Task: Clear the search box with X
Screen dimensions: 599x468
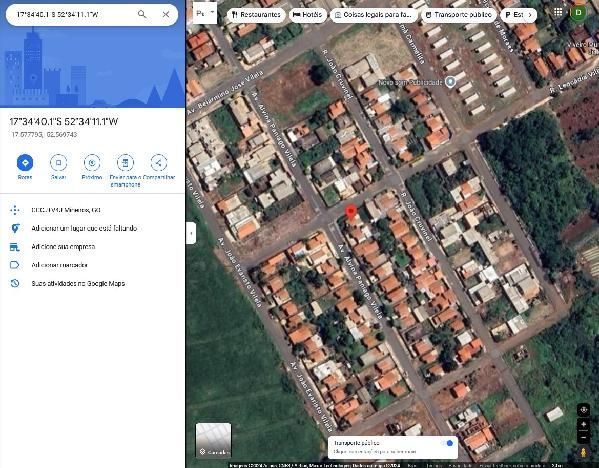Action: [166, 15]
